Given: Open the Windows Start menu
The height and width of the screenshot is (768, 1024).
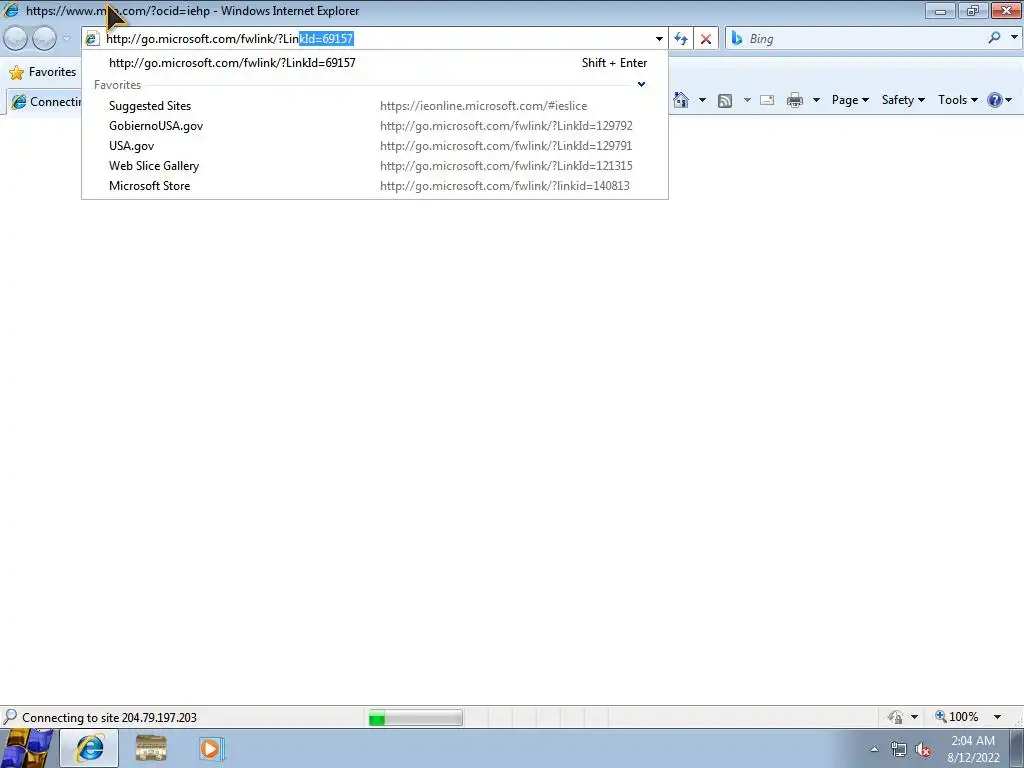Looking at the screenshot, I should pos(26,748).
